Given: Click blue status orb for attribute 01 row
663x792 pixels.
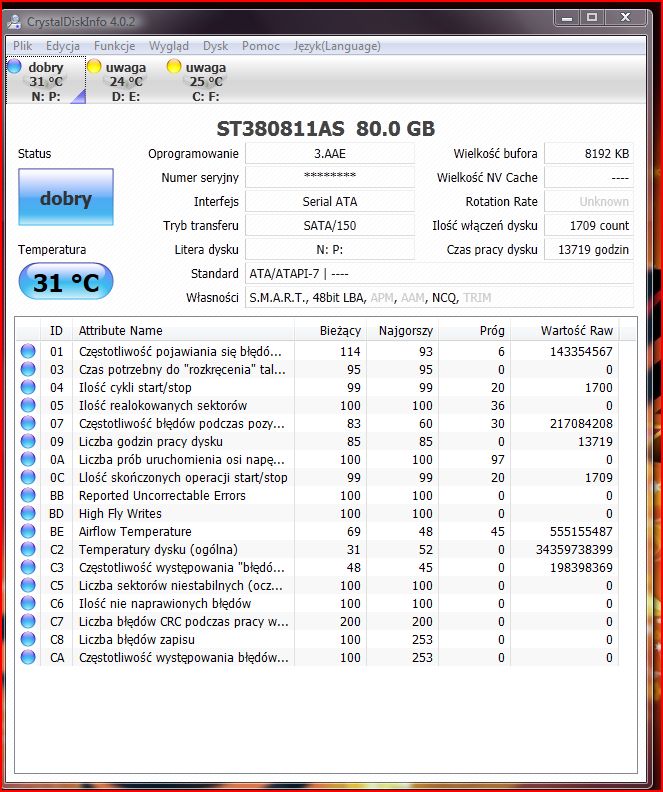Looking at the screenshot, I should [28, 351].
